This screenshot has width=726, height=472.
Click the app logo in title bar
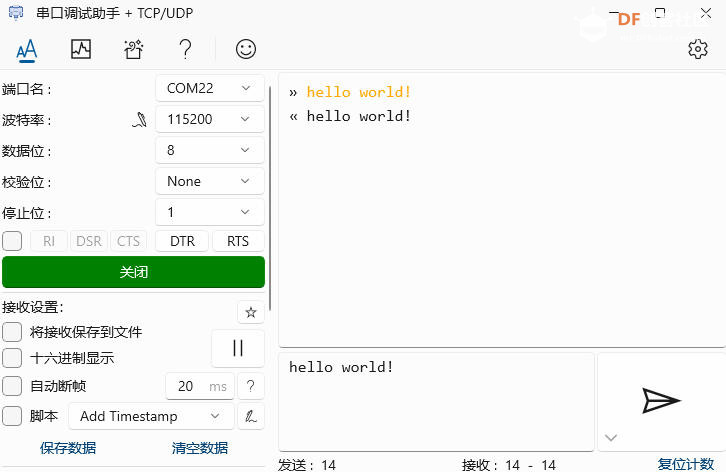pyautogui.click(x=16, y=13)
